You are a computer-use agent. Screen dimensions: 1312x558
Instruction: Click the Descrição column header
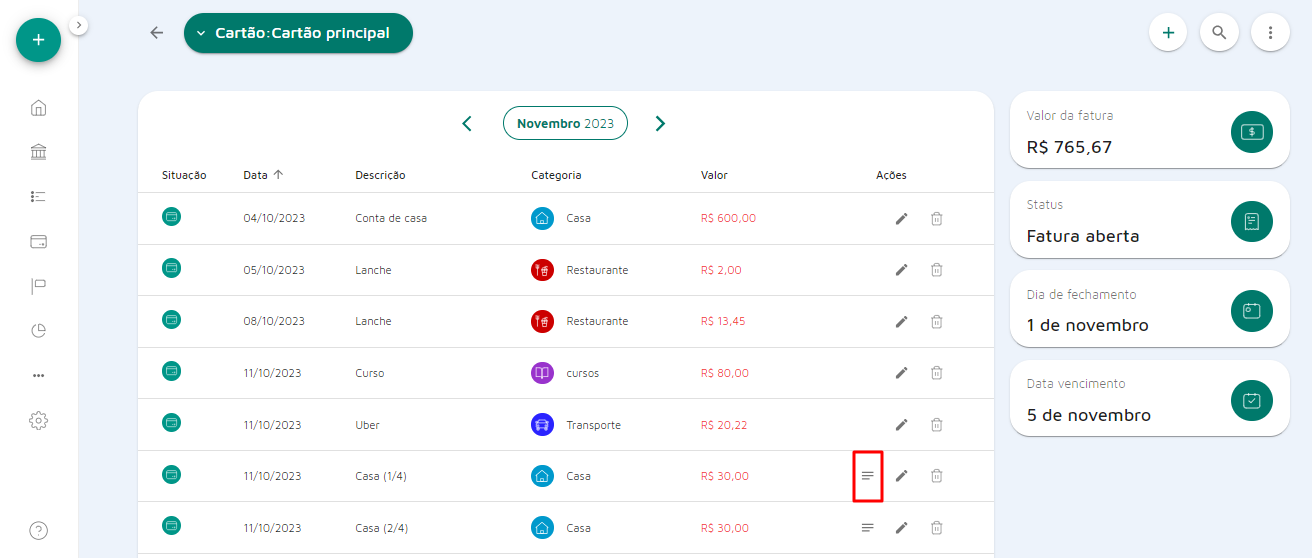click(x=380, y=175)
